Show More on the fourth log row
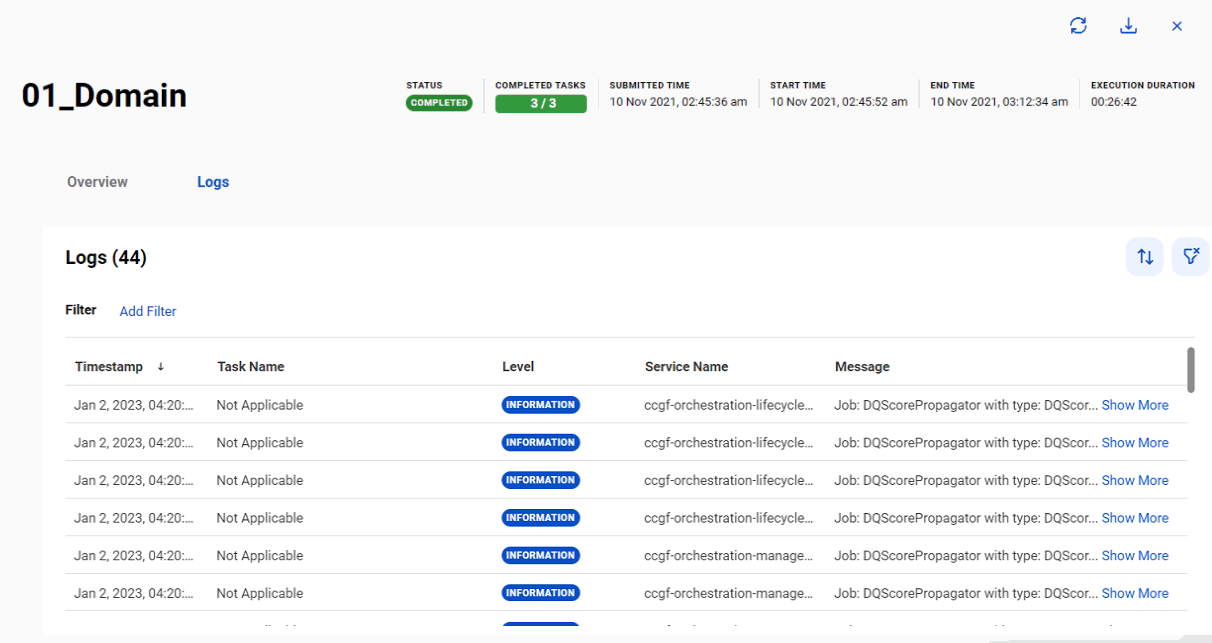Screen dimensions: 1212x643 tap(1135, 518)
